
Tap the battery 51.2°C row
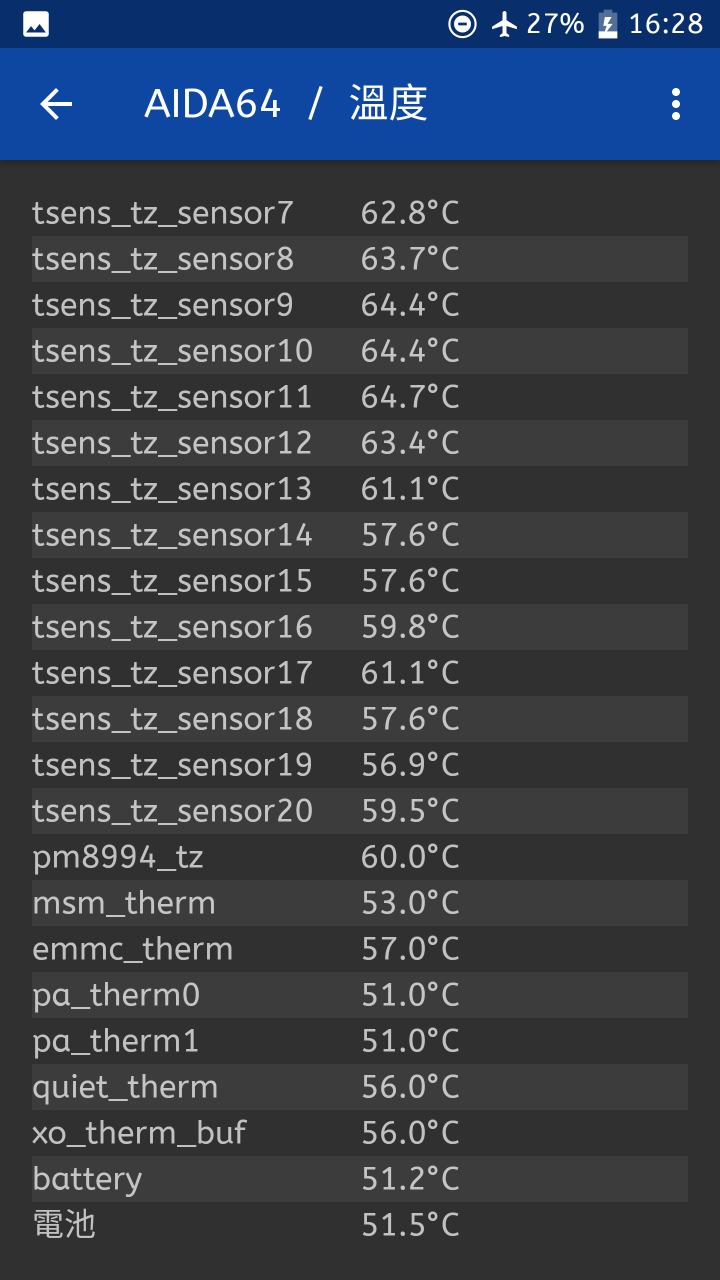360,1179
